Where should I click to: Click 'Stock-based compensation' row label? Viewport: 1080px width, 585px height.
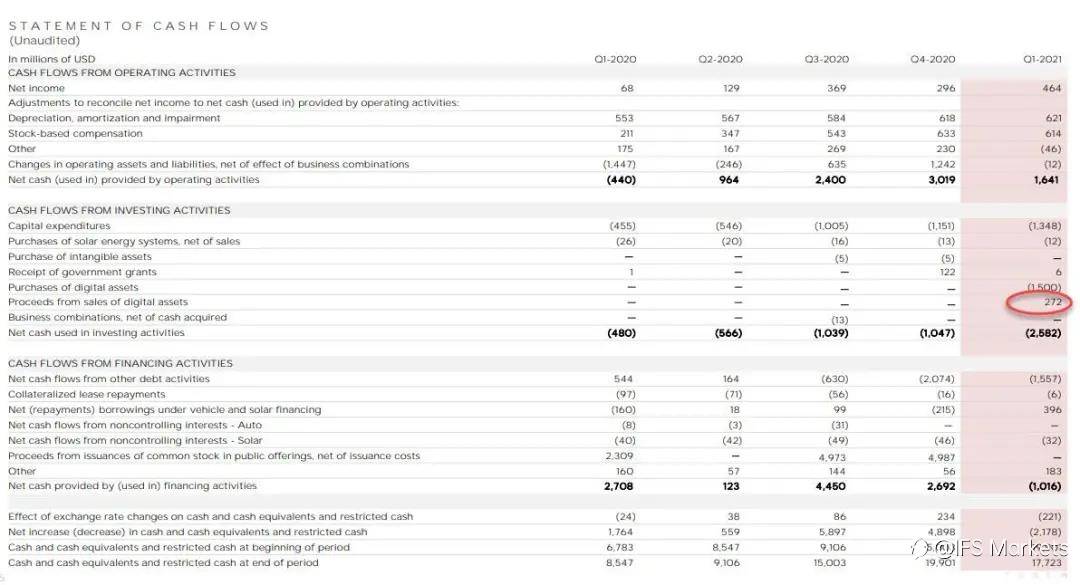pyautogui.click(x=75, y=133)
